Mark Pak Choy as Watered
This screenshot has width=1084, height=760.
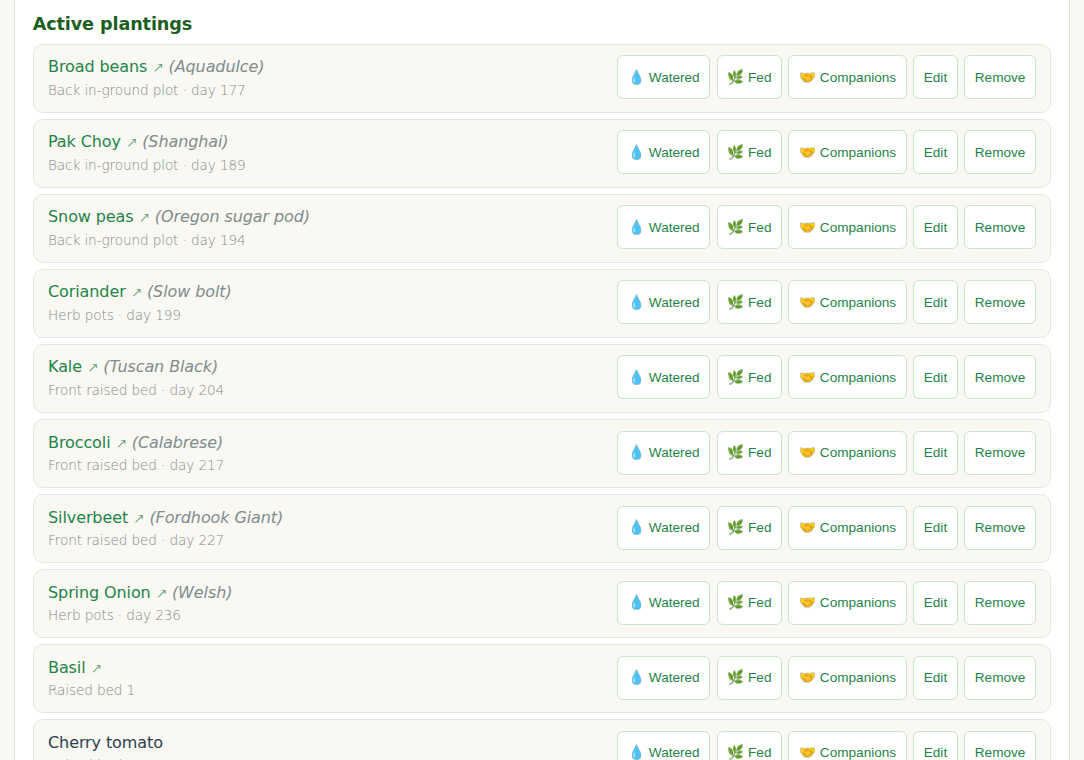pos(663,152)
